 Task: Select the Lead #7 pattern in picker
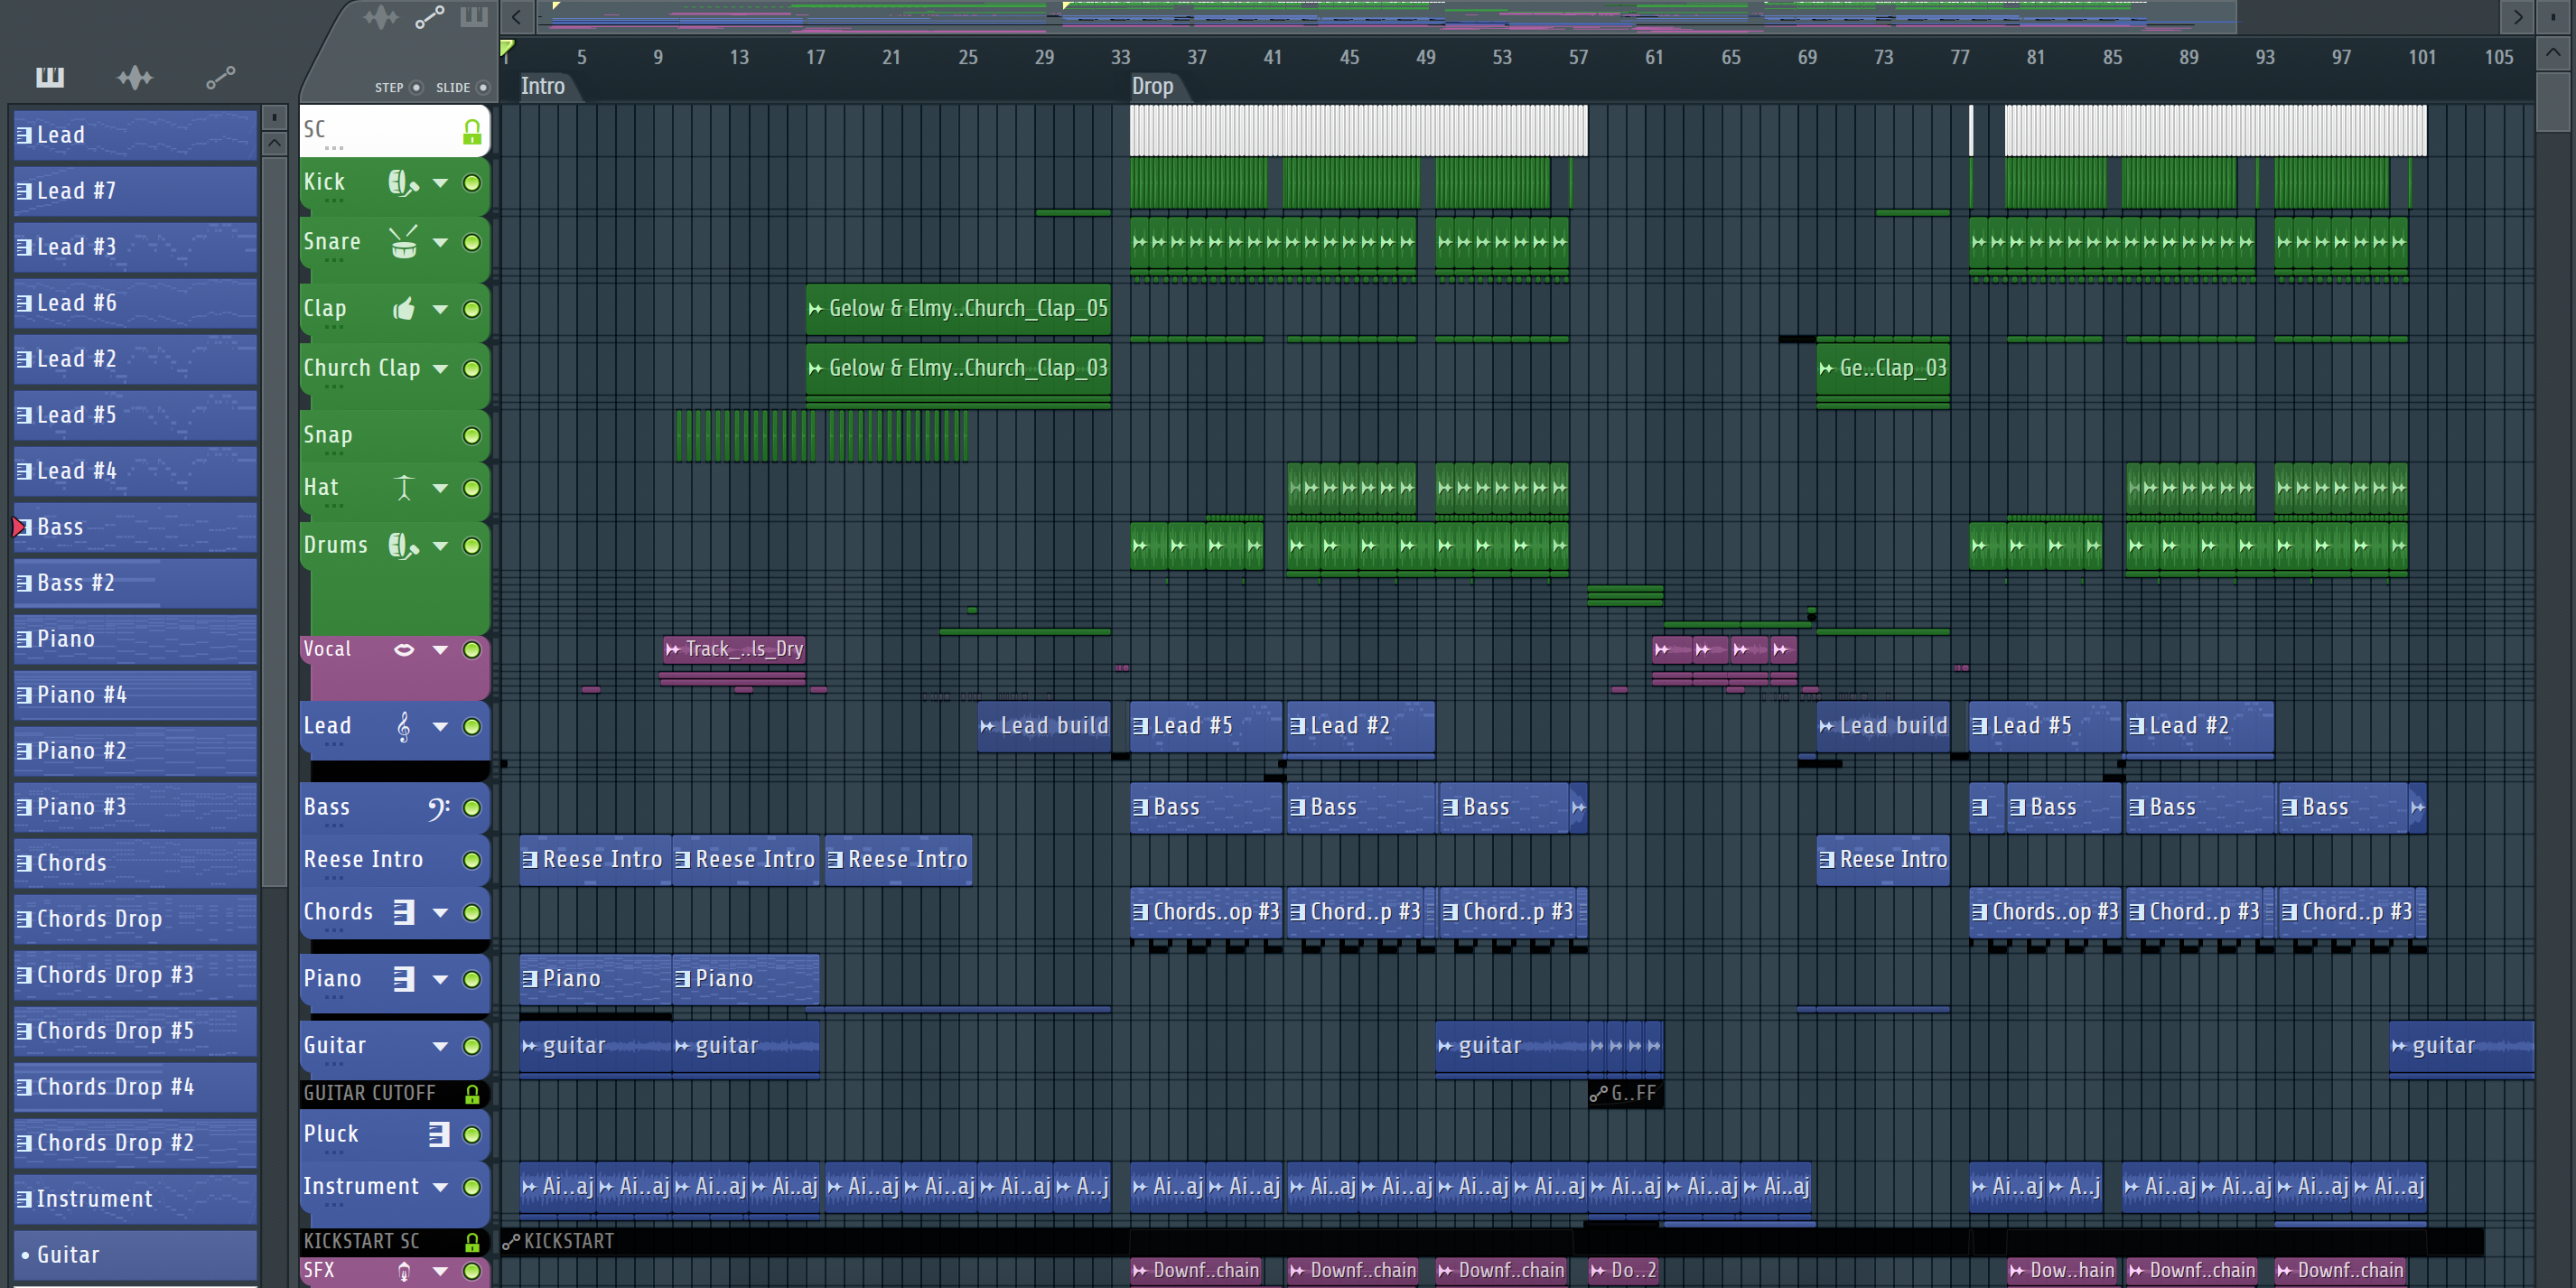click(135, 191)
